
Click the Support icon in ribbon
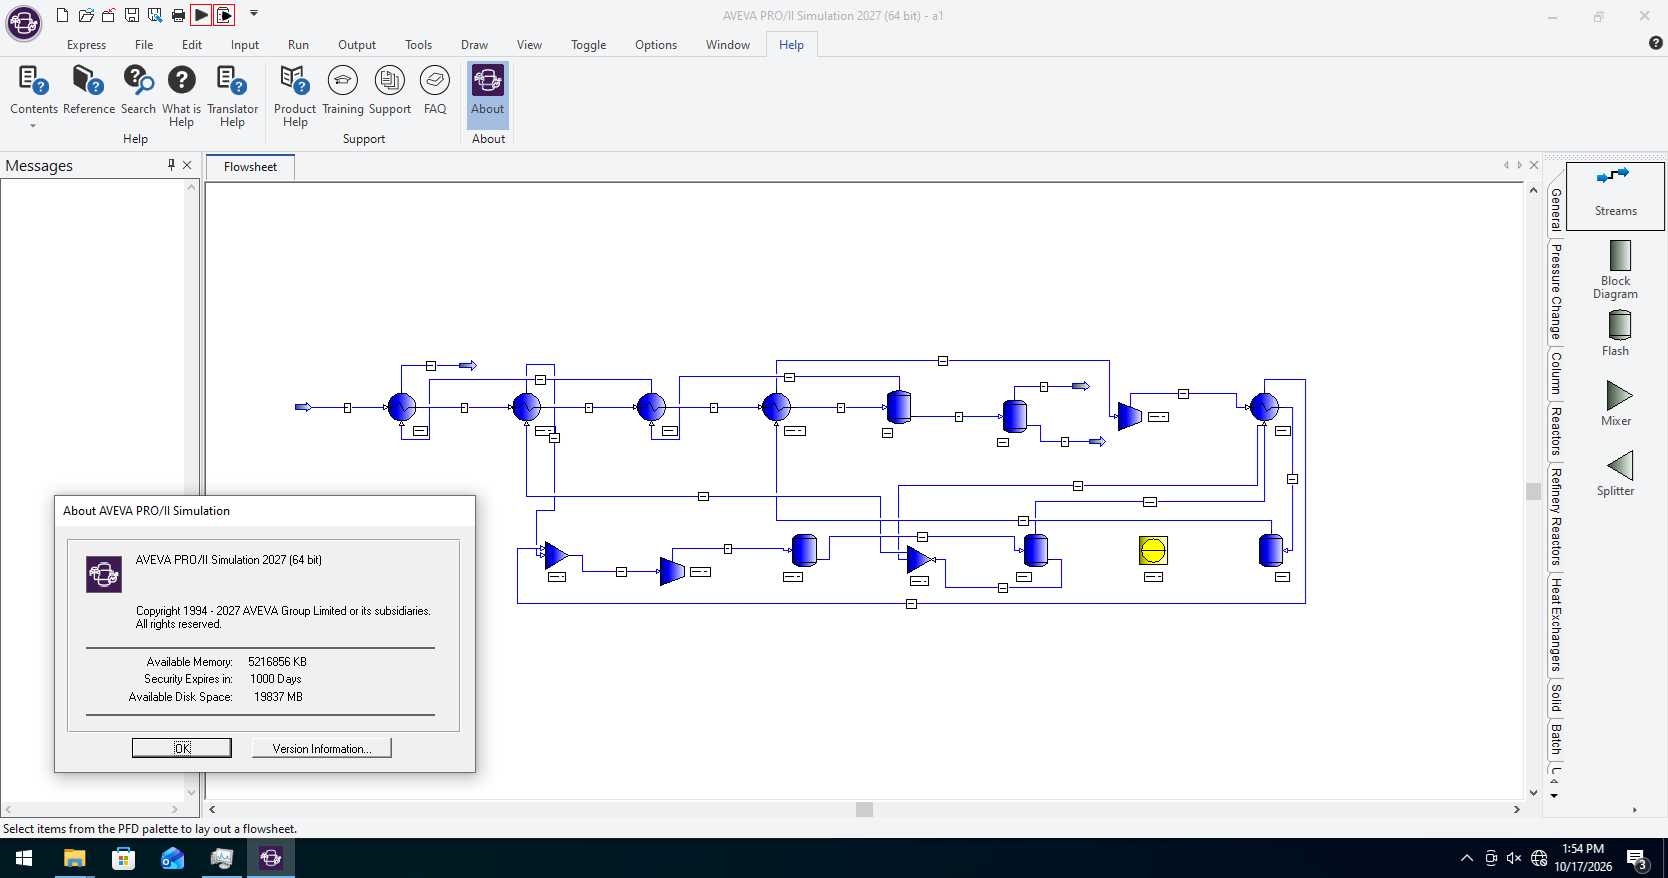pyautogui.click(x=389, y=81)
